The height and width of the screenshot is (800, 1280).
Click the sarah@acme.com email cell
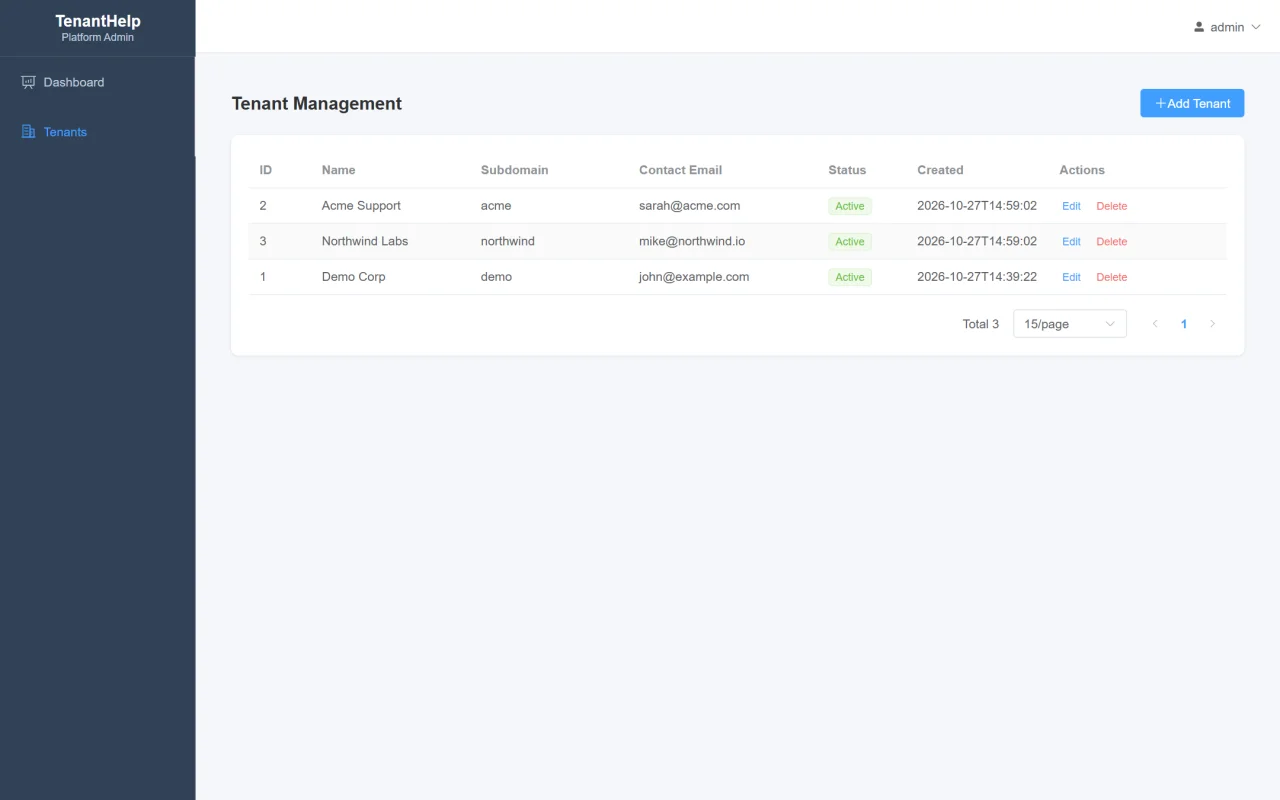coord(690,206)
